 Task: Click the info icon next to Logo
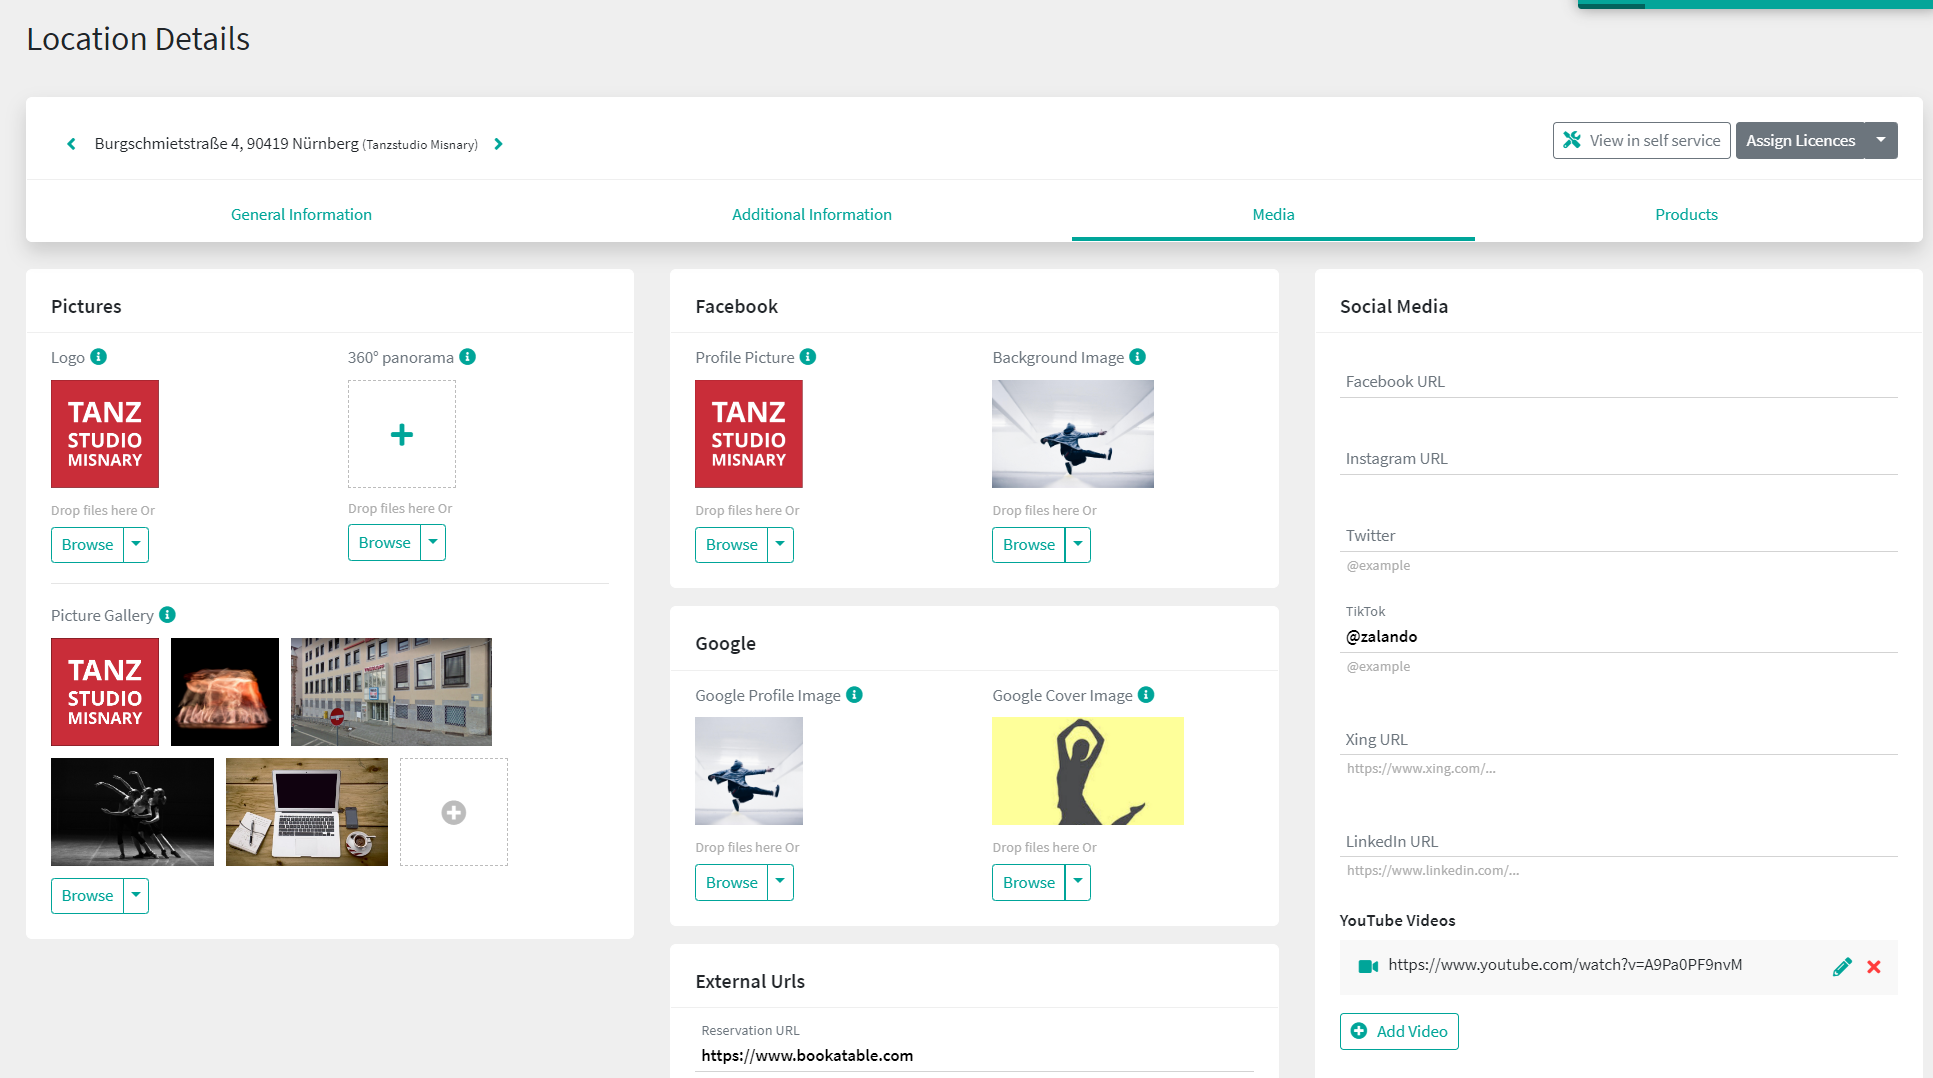98,357
